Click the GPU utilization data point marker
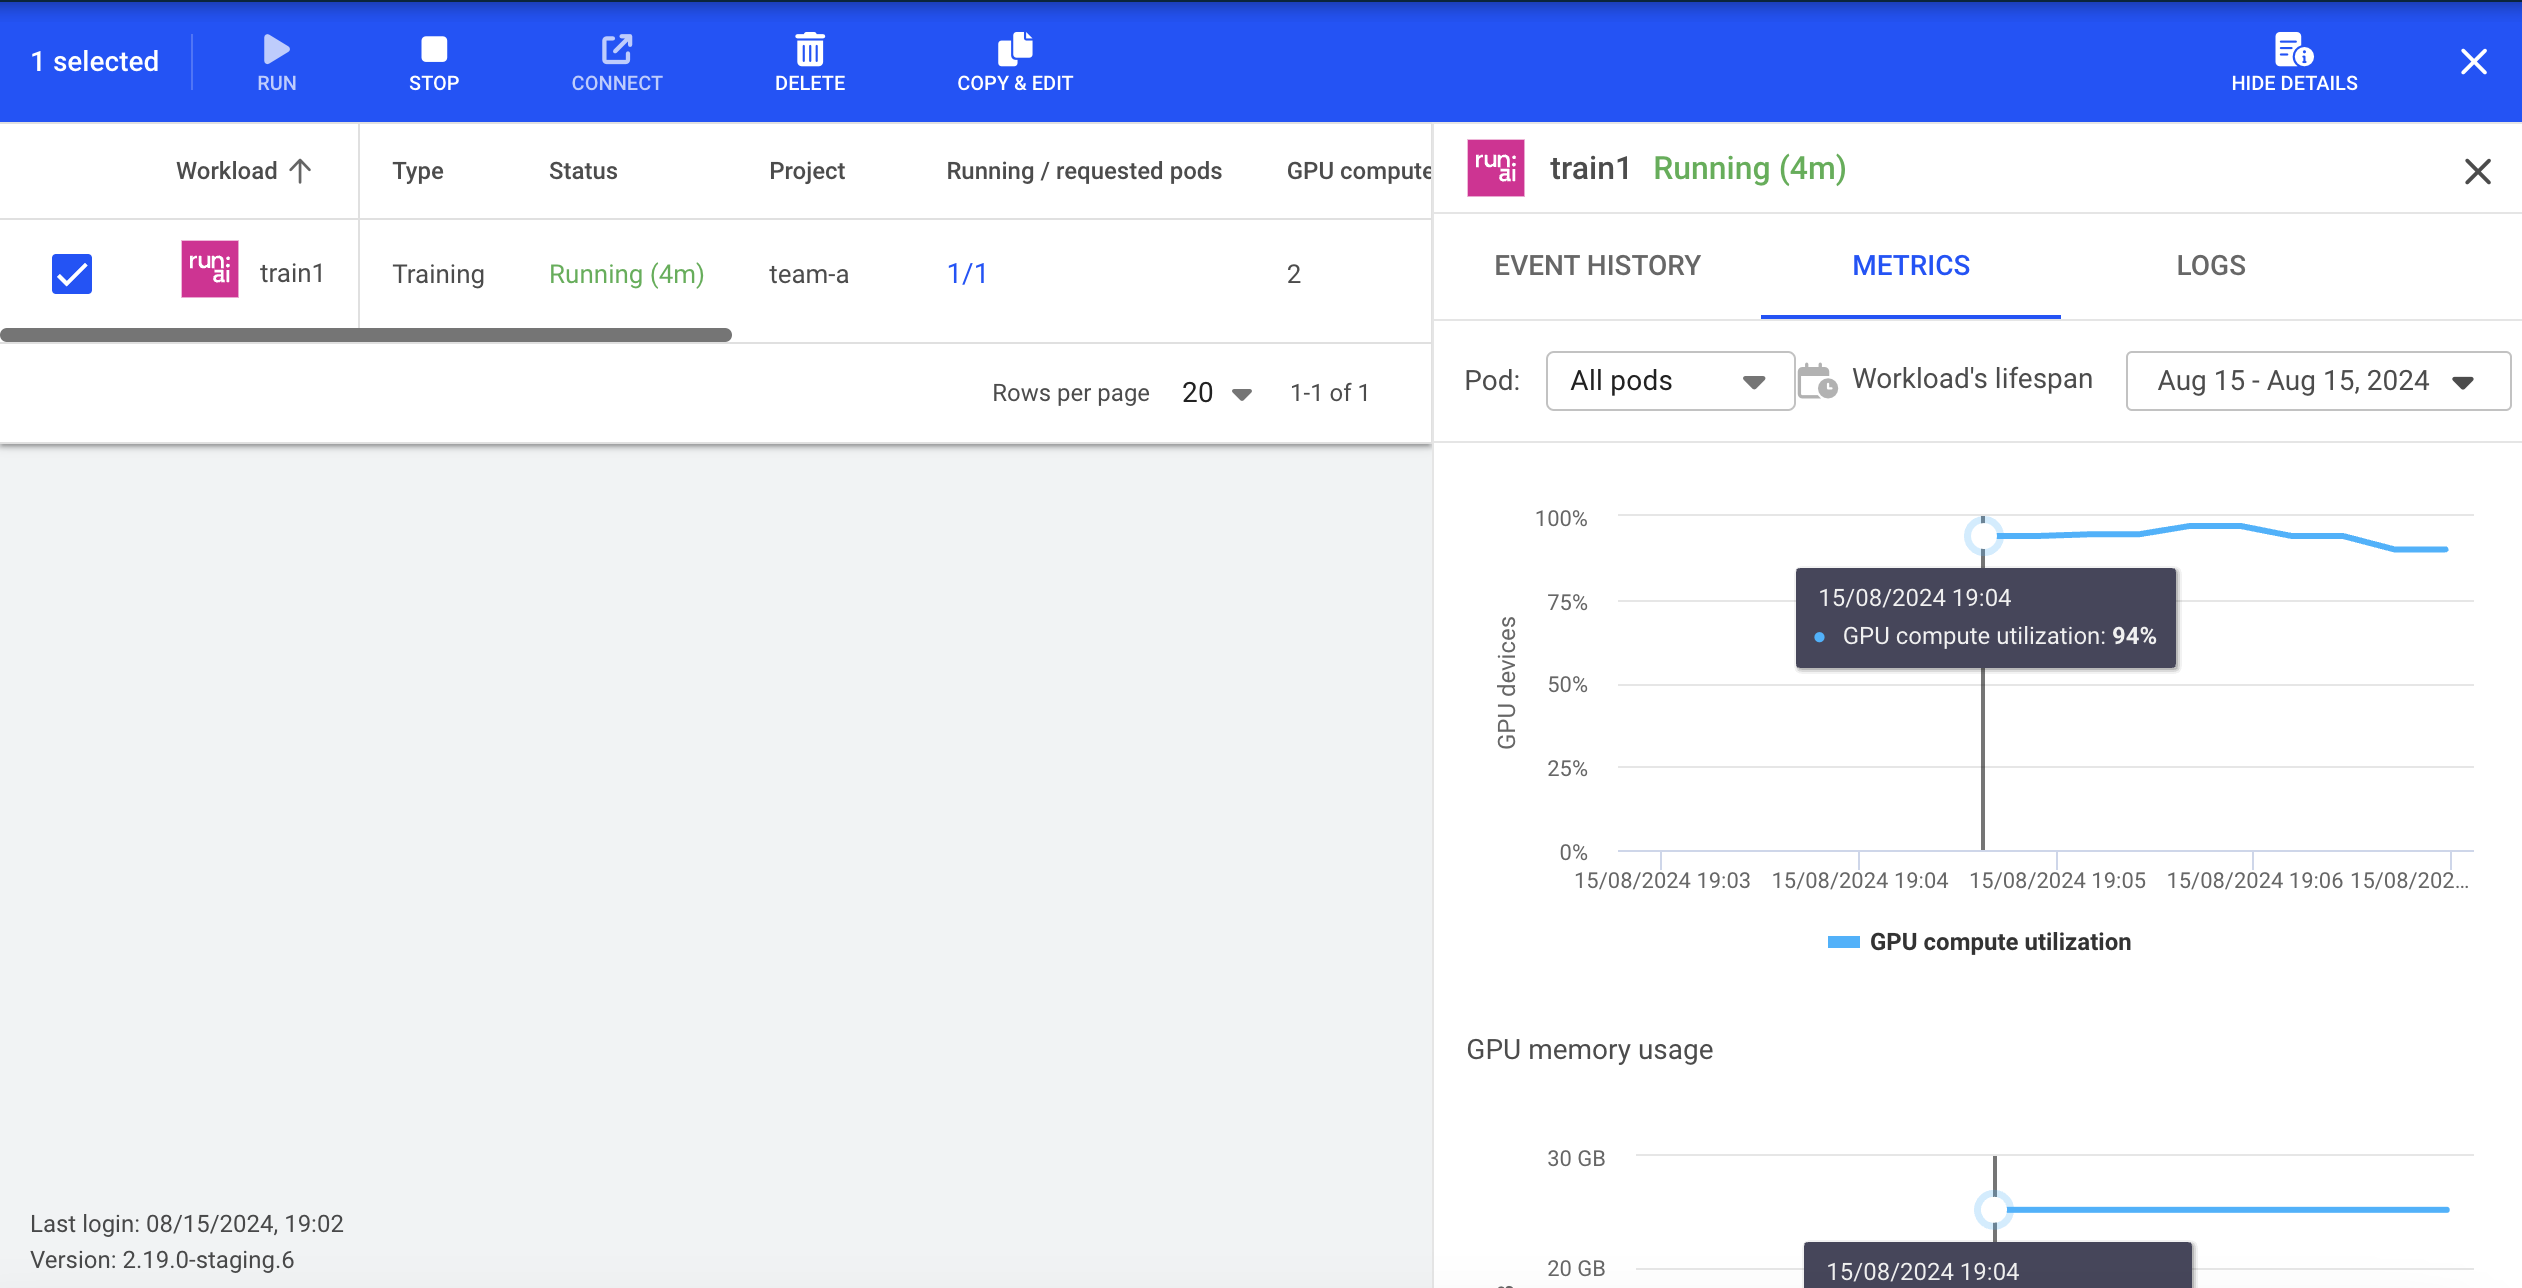2522x1288 pixels. click(1982, 536)
